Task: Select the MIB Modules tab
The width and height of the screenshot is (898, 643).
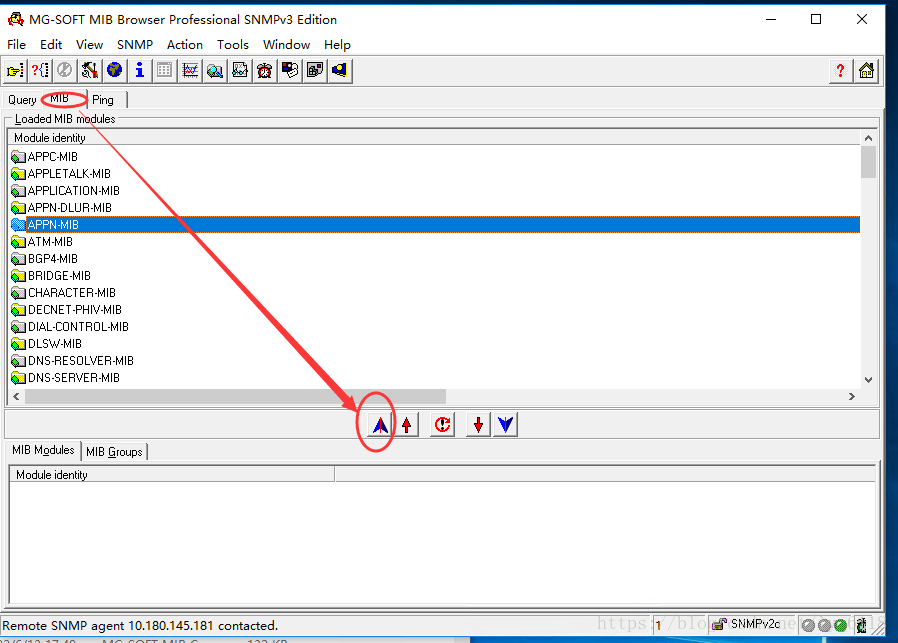Action: coord(43,450)
